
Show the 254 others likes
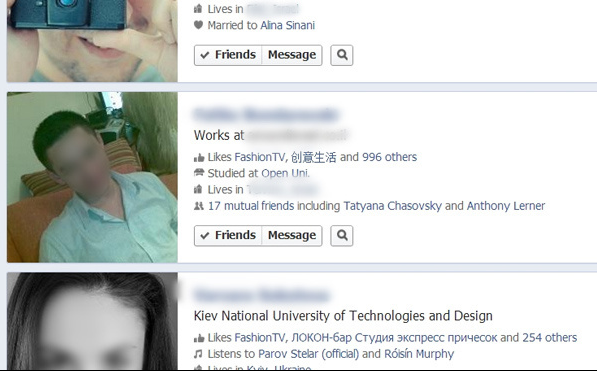[x=549, y=337]
